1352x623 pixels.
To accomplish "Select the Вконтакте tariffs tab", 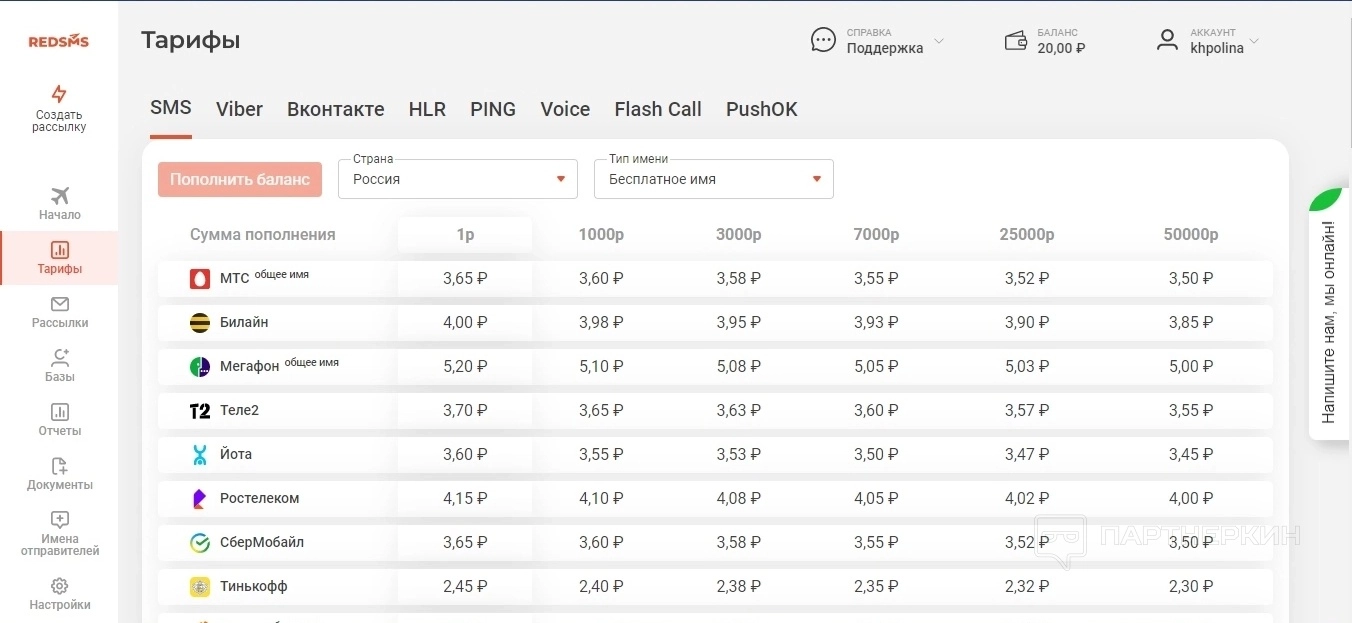I will click(335, 109).
